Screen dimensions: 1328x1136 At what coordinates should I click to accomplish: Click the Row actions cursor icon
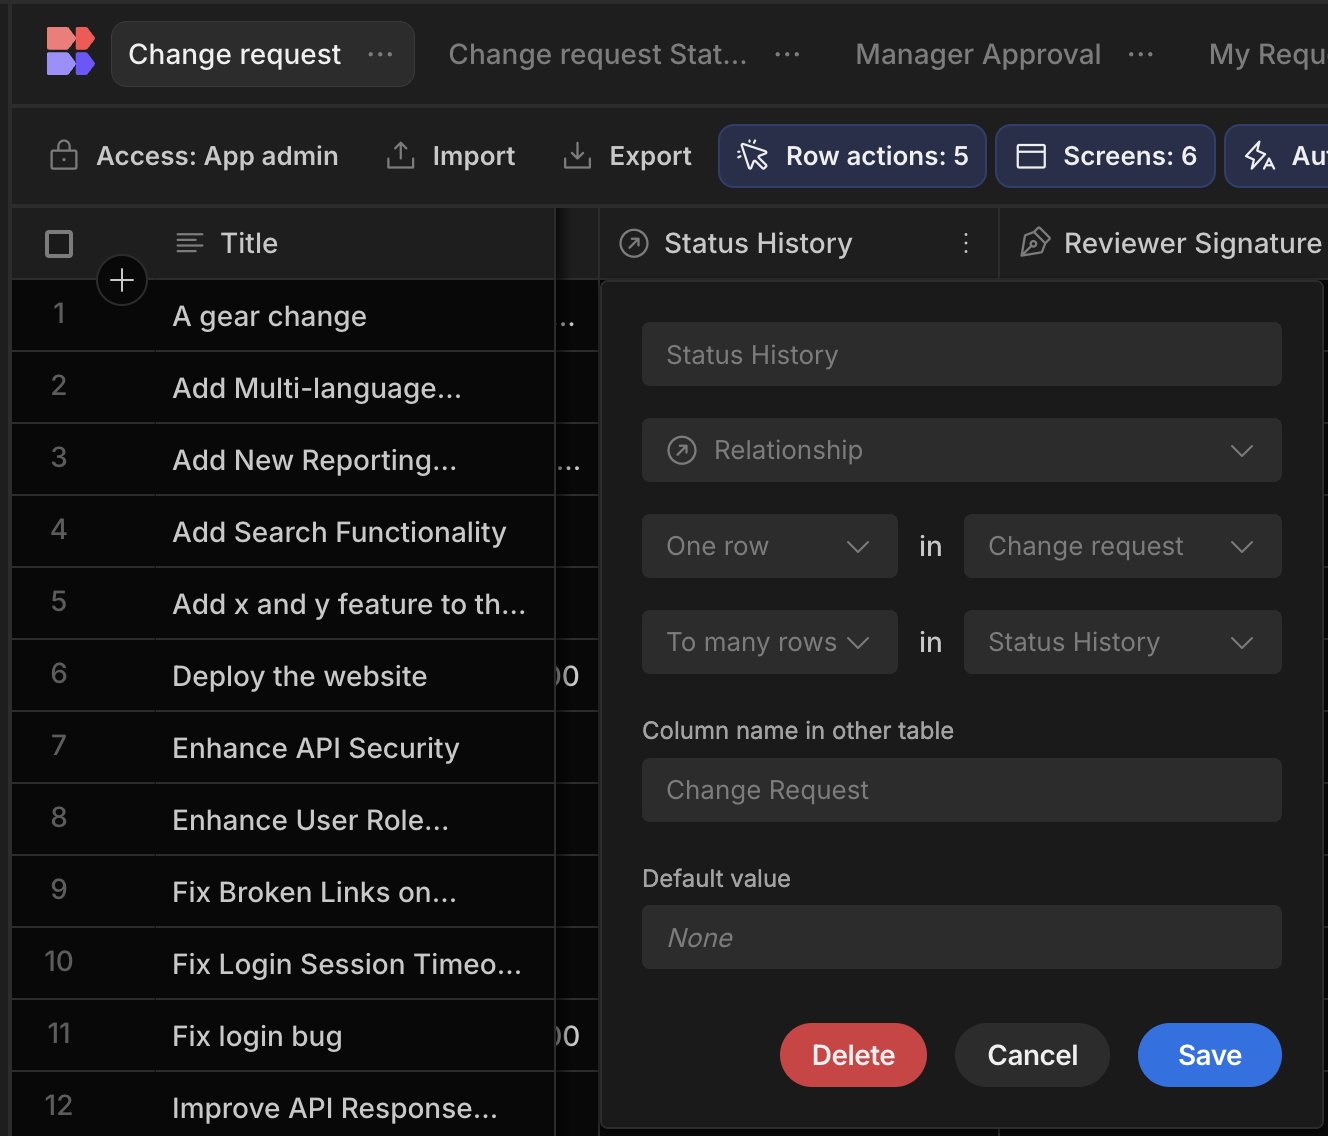[753, 156]
